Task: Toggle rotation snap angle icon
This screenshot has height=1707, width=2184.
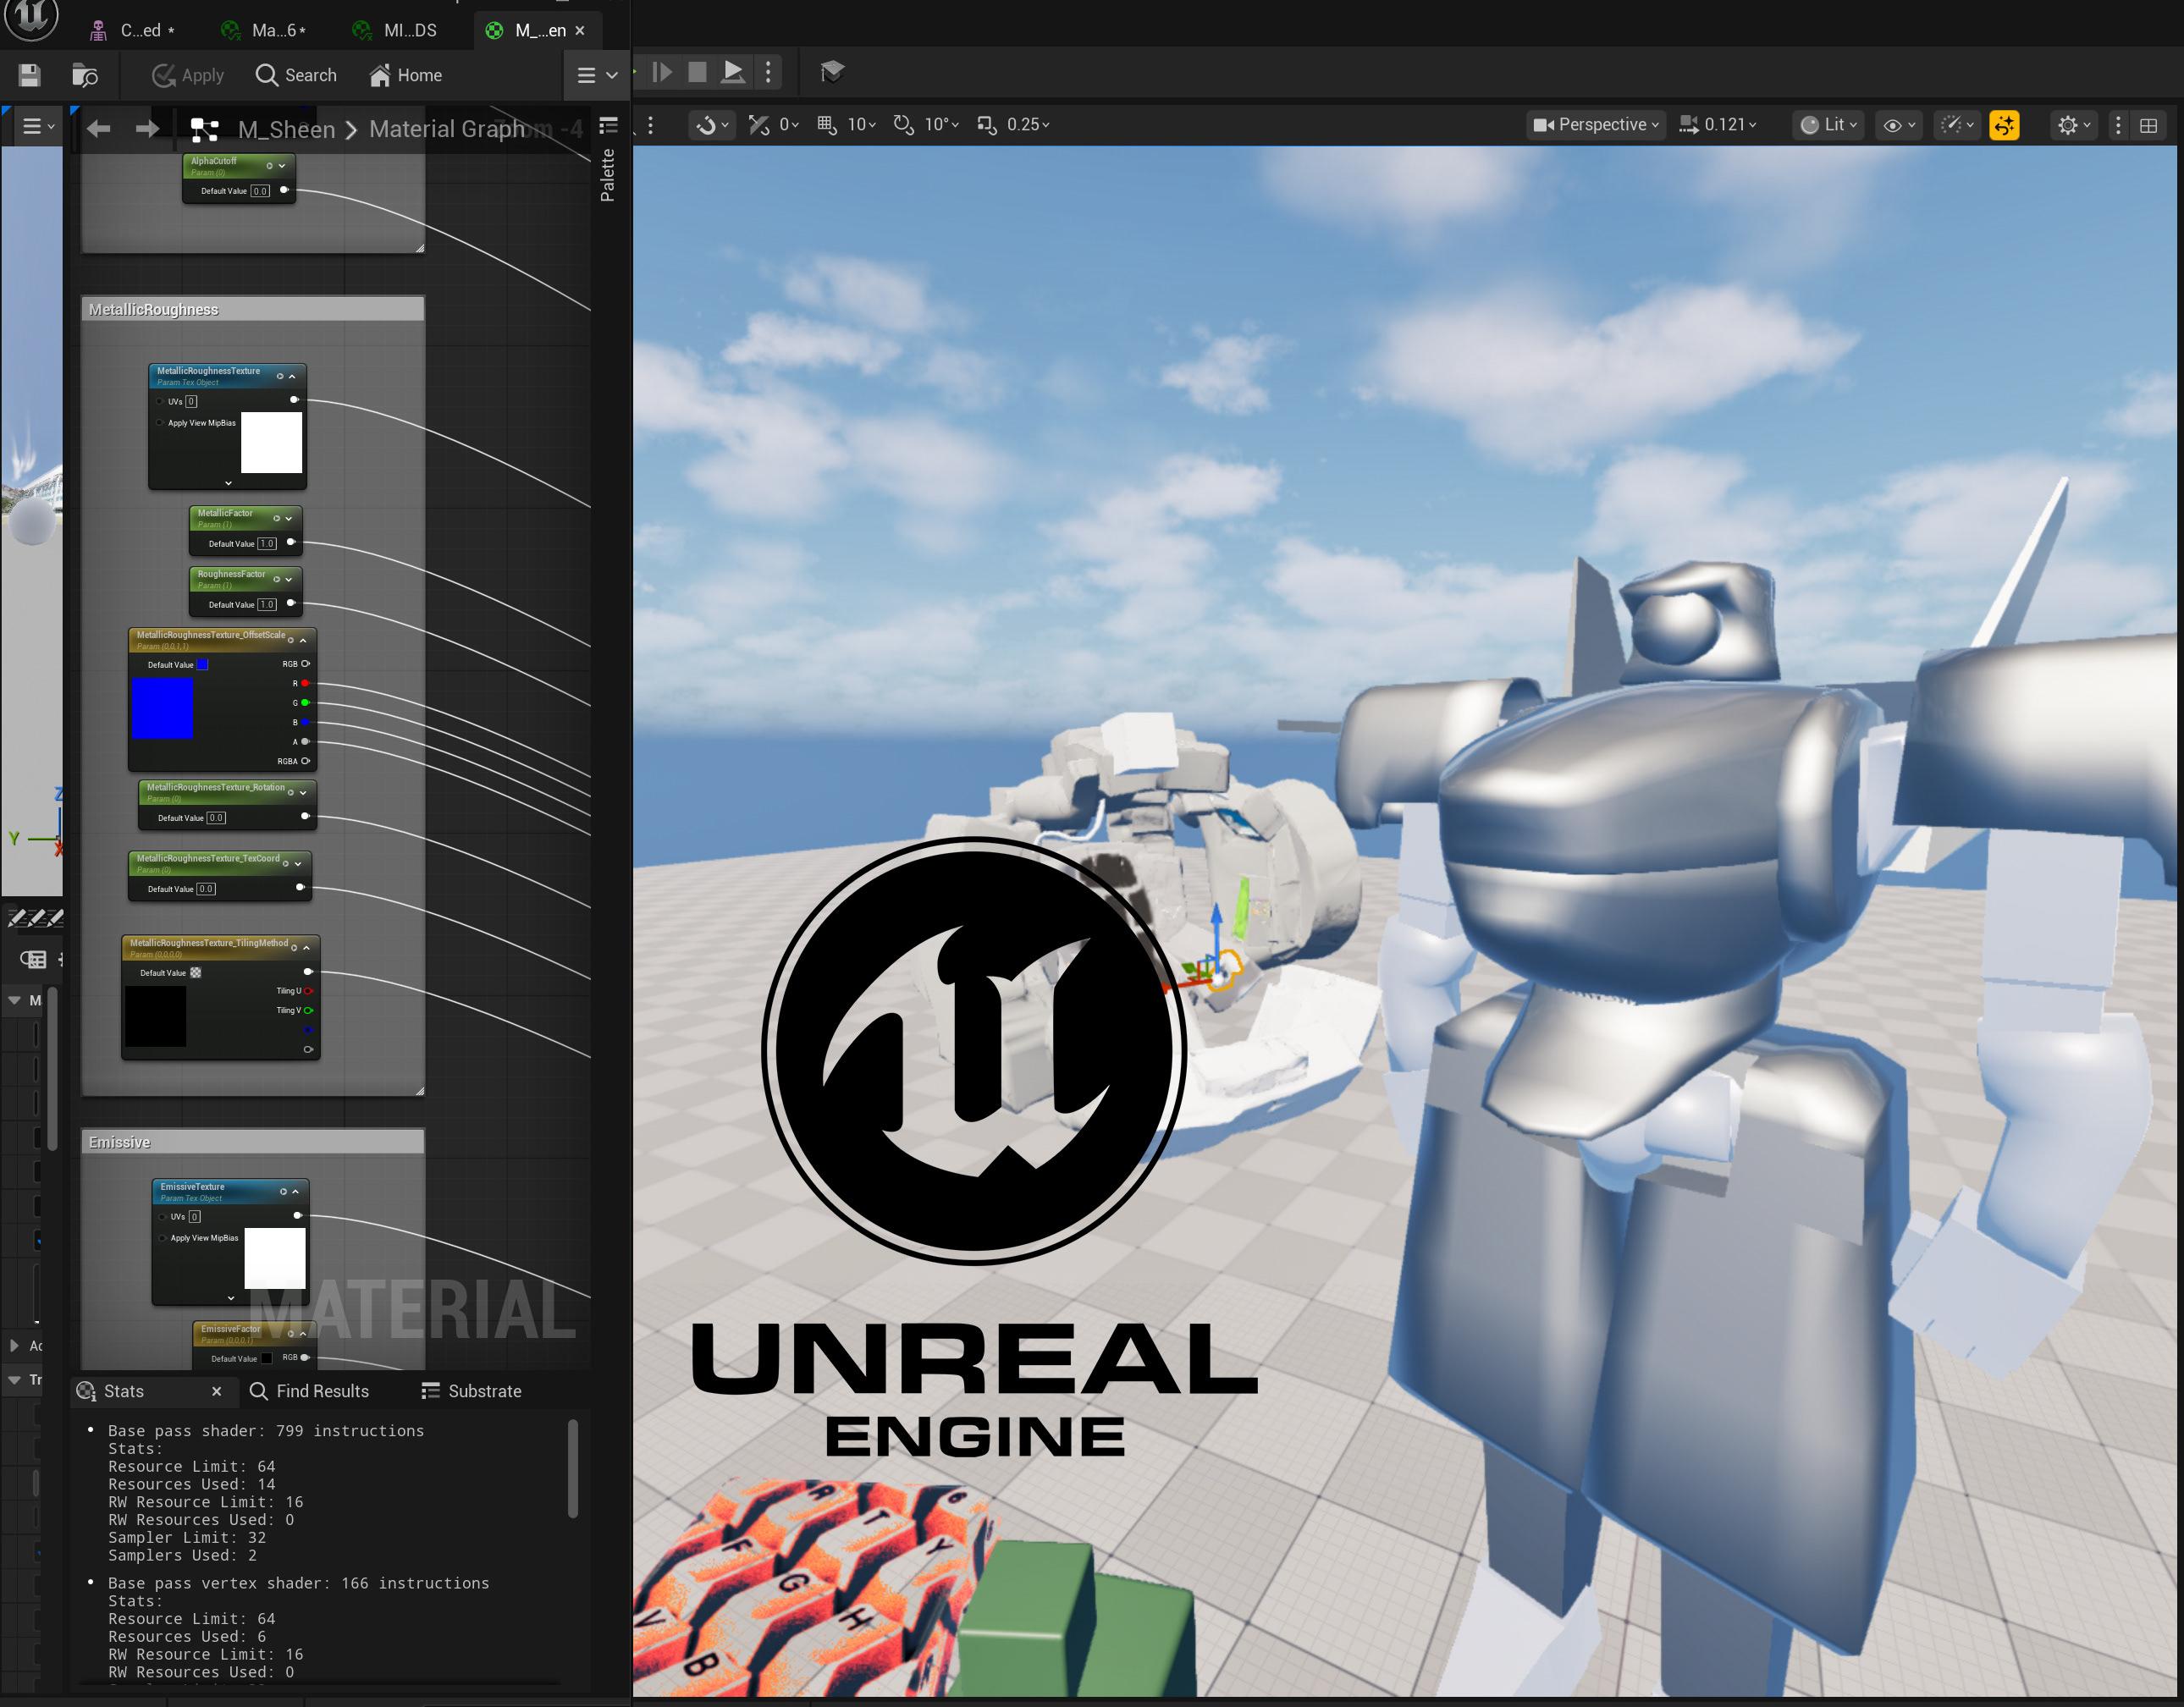Action: click(x=903, y=125)
